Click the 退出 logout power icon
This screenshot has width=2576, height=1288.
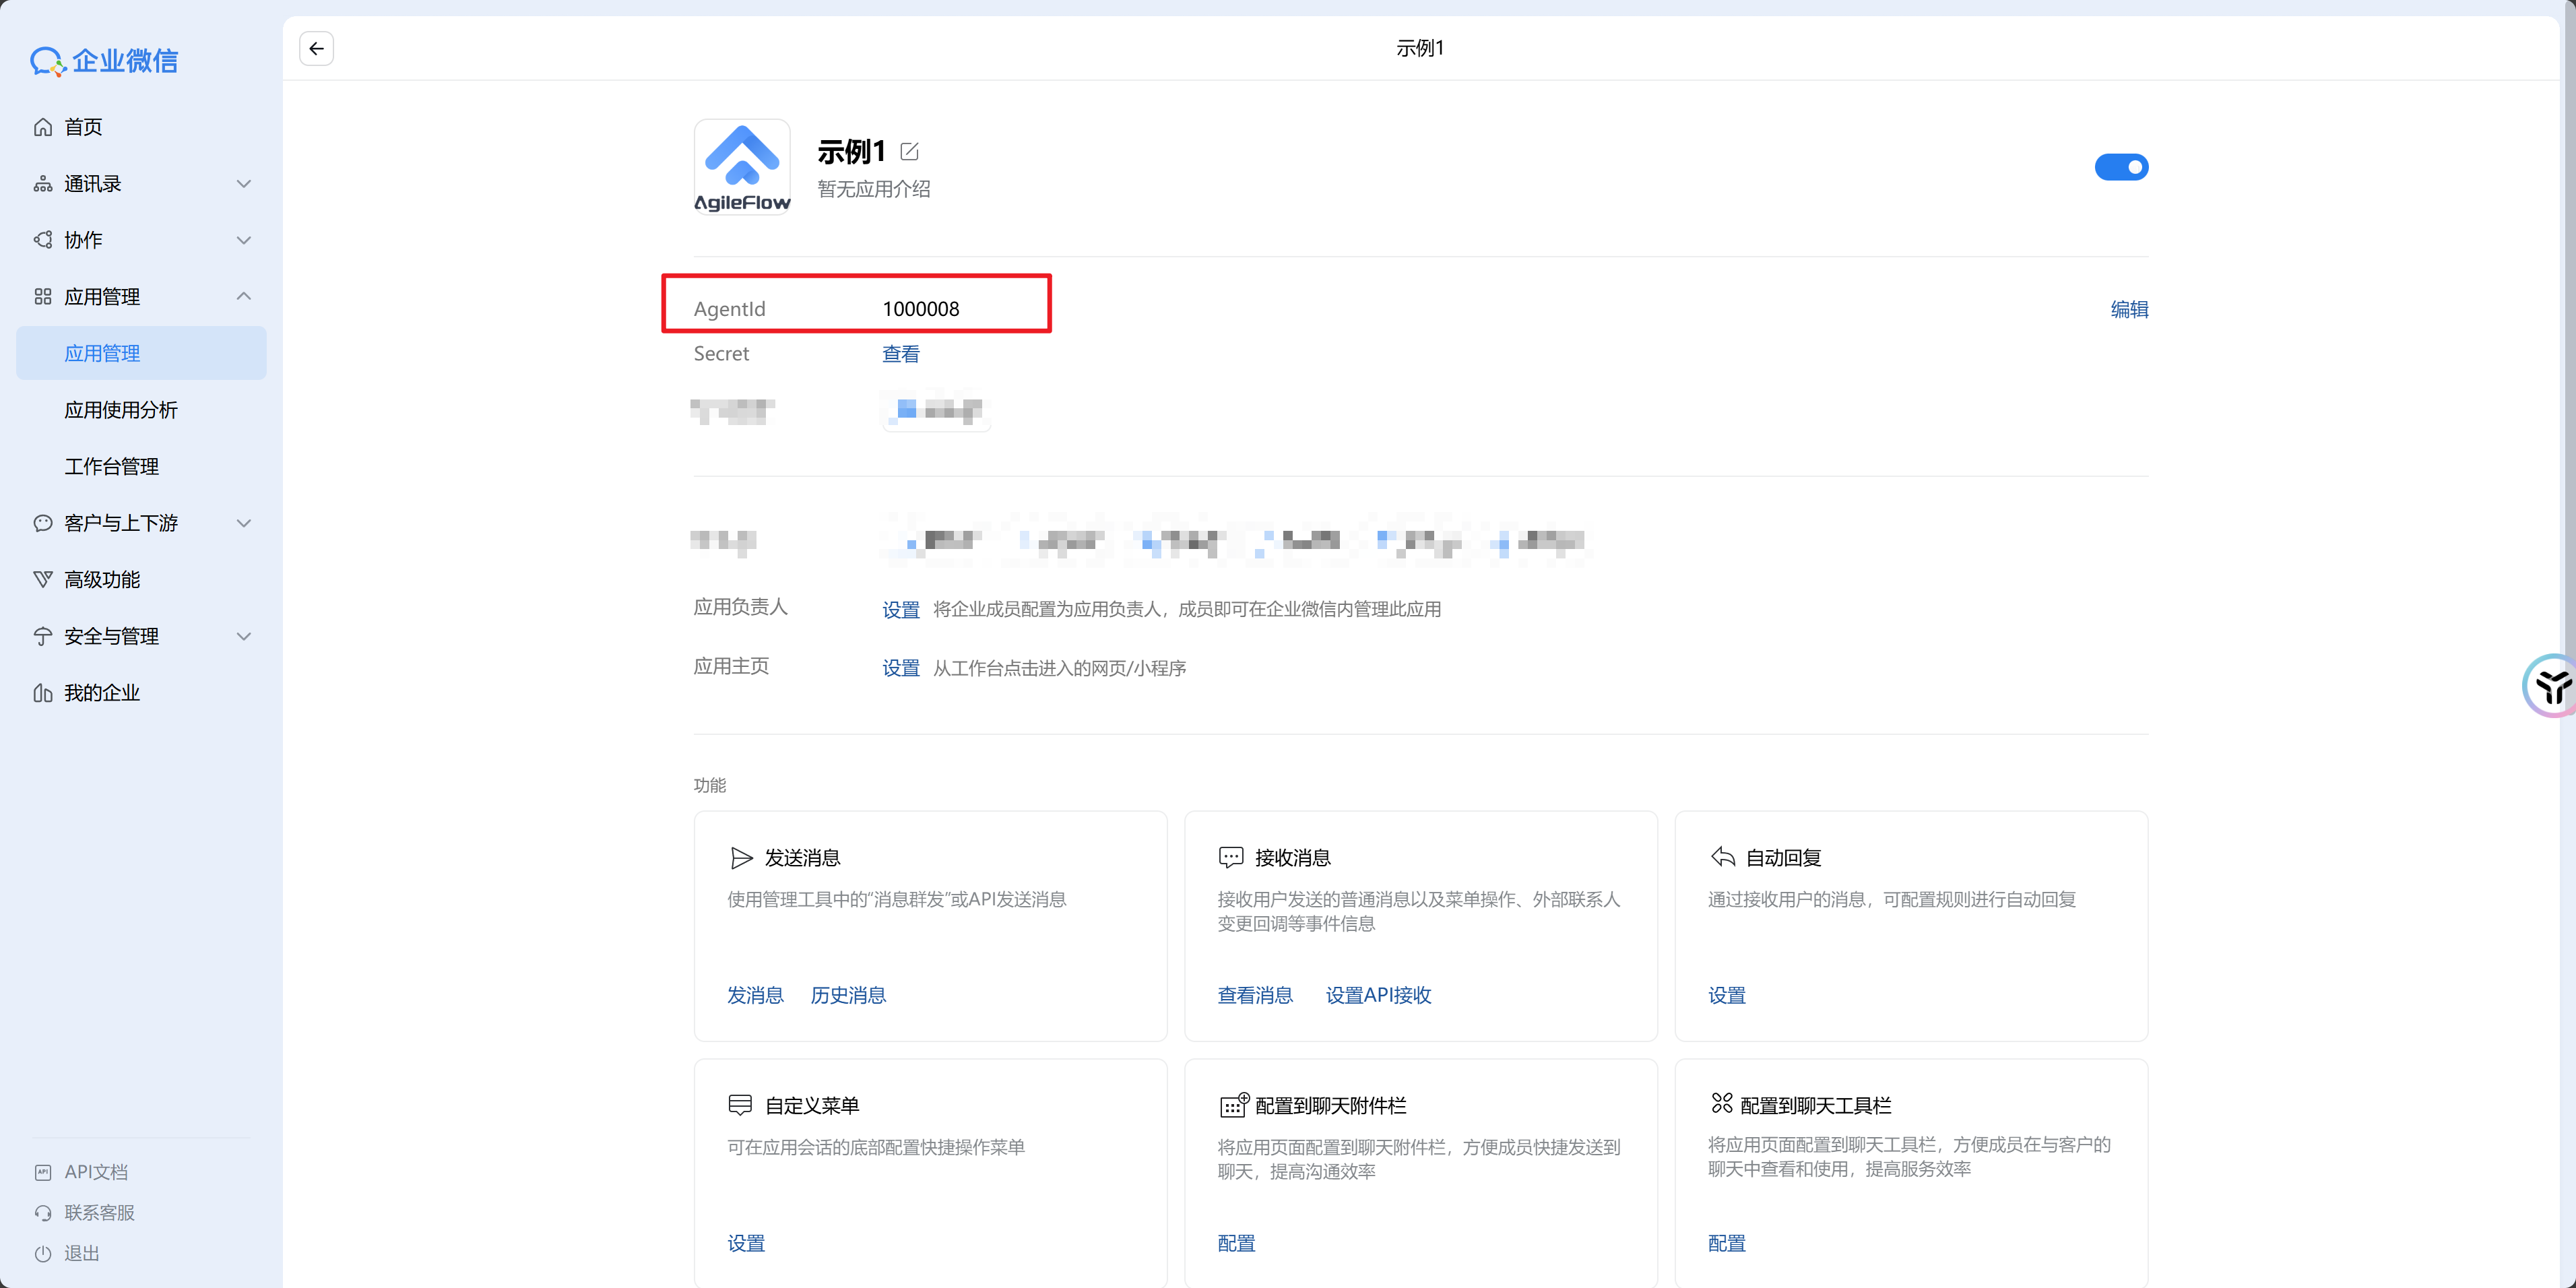(43, 1253)
